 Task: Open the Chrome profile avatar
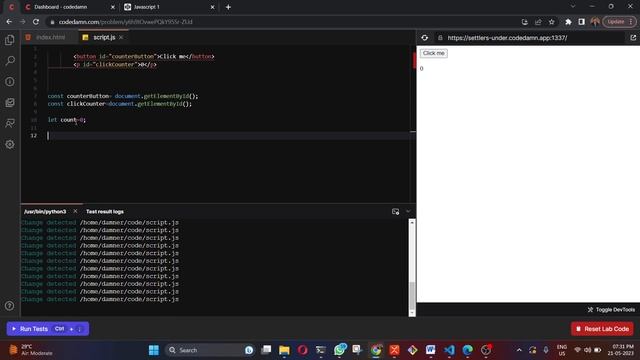tap(595, 22)
